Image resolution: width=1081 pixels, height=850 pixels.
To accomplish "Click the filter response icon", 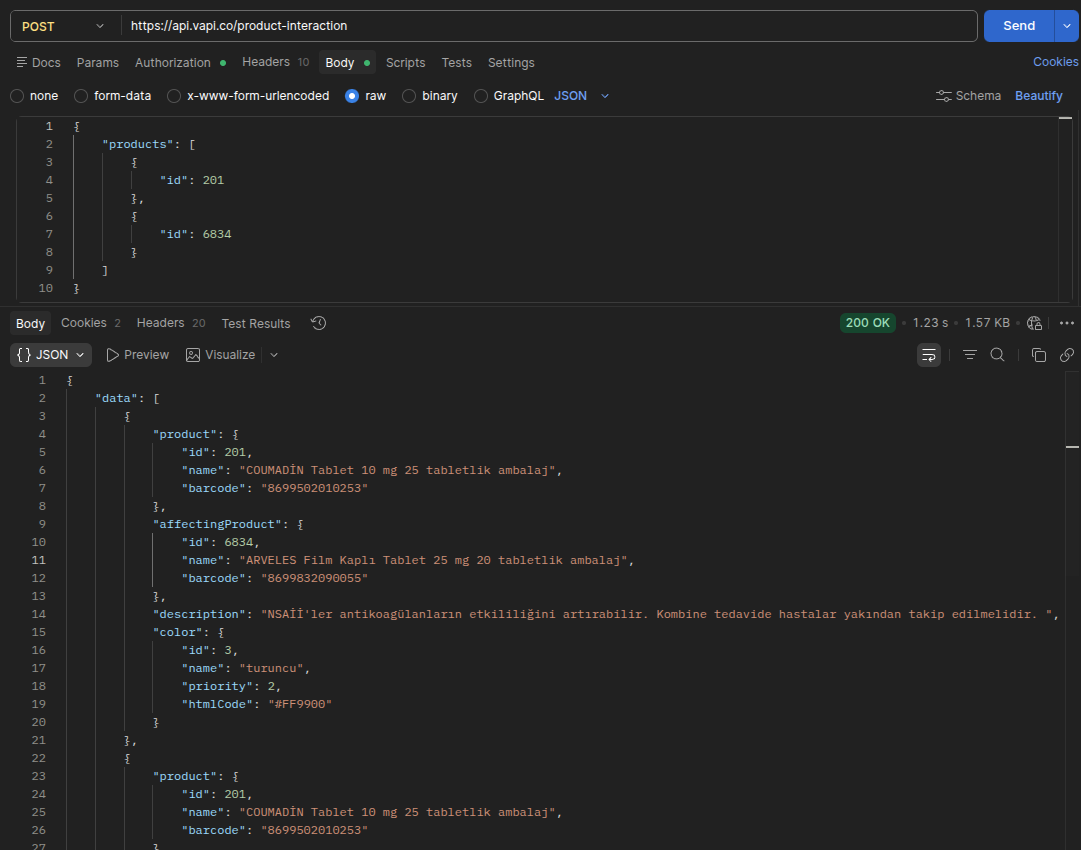I will pos(969,355).
